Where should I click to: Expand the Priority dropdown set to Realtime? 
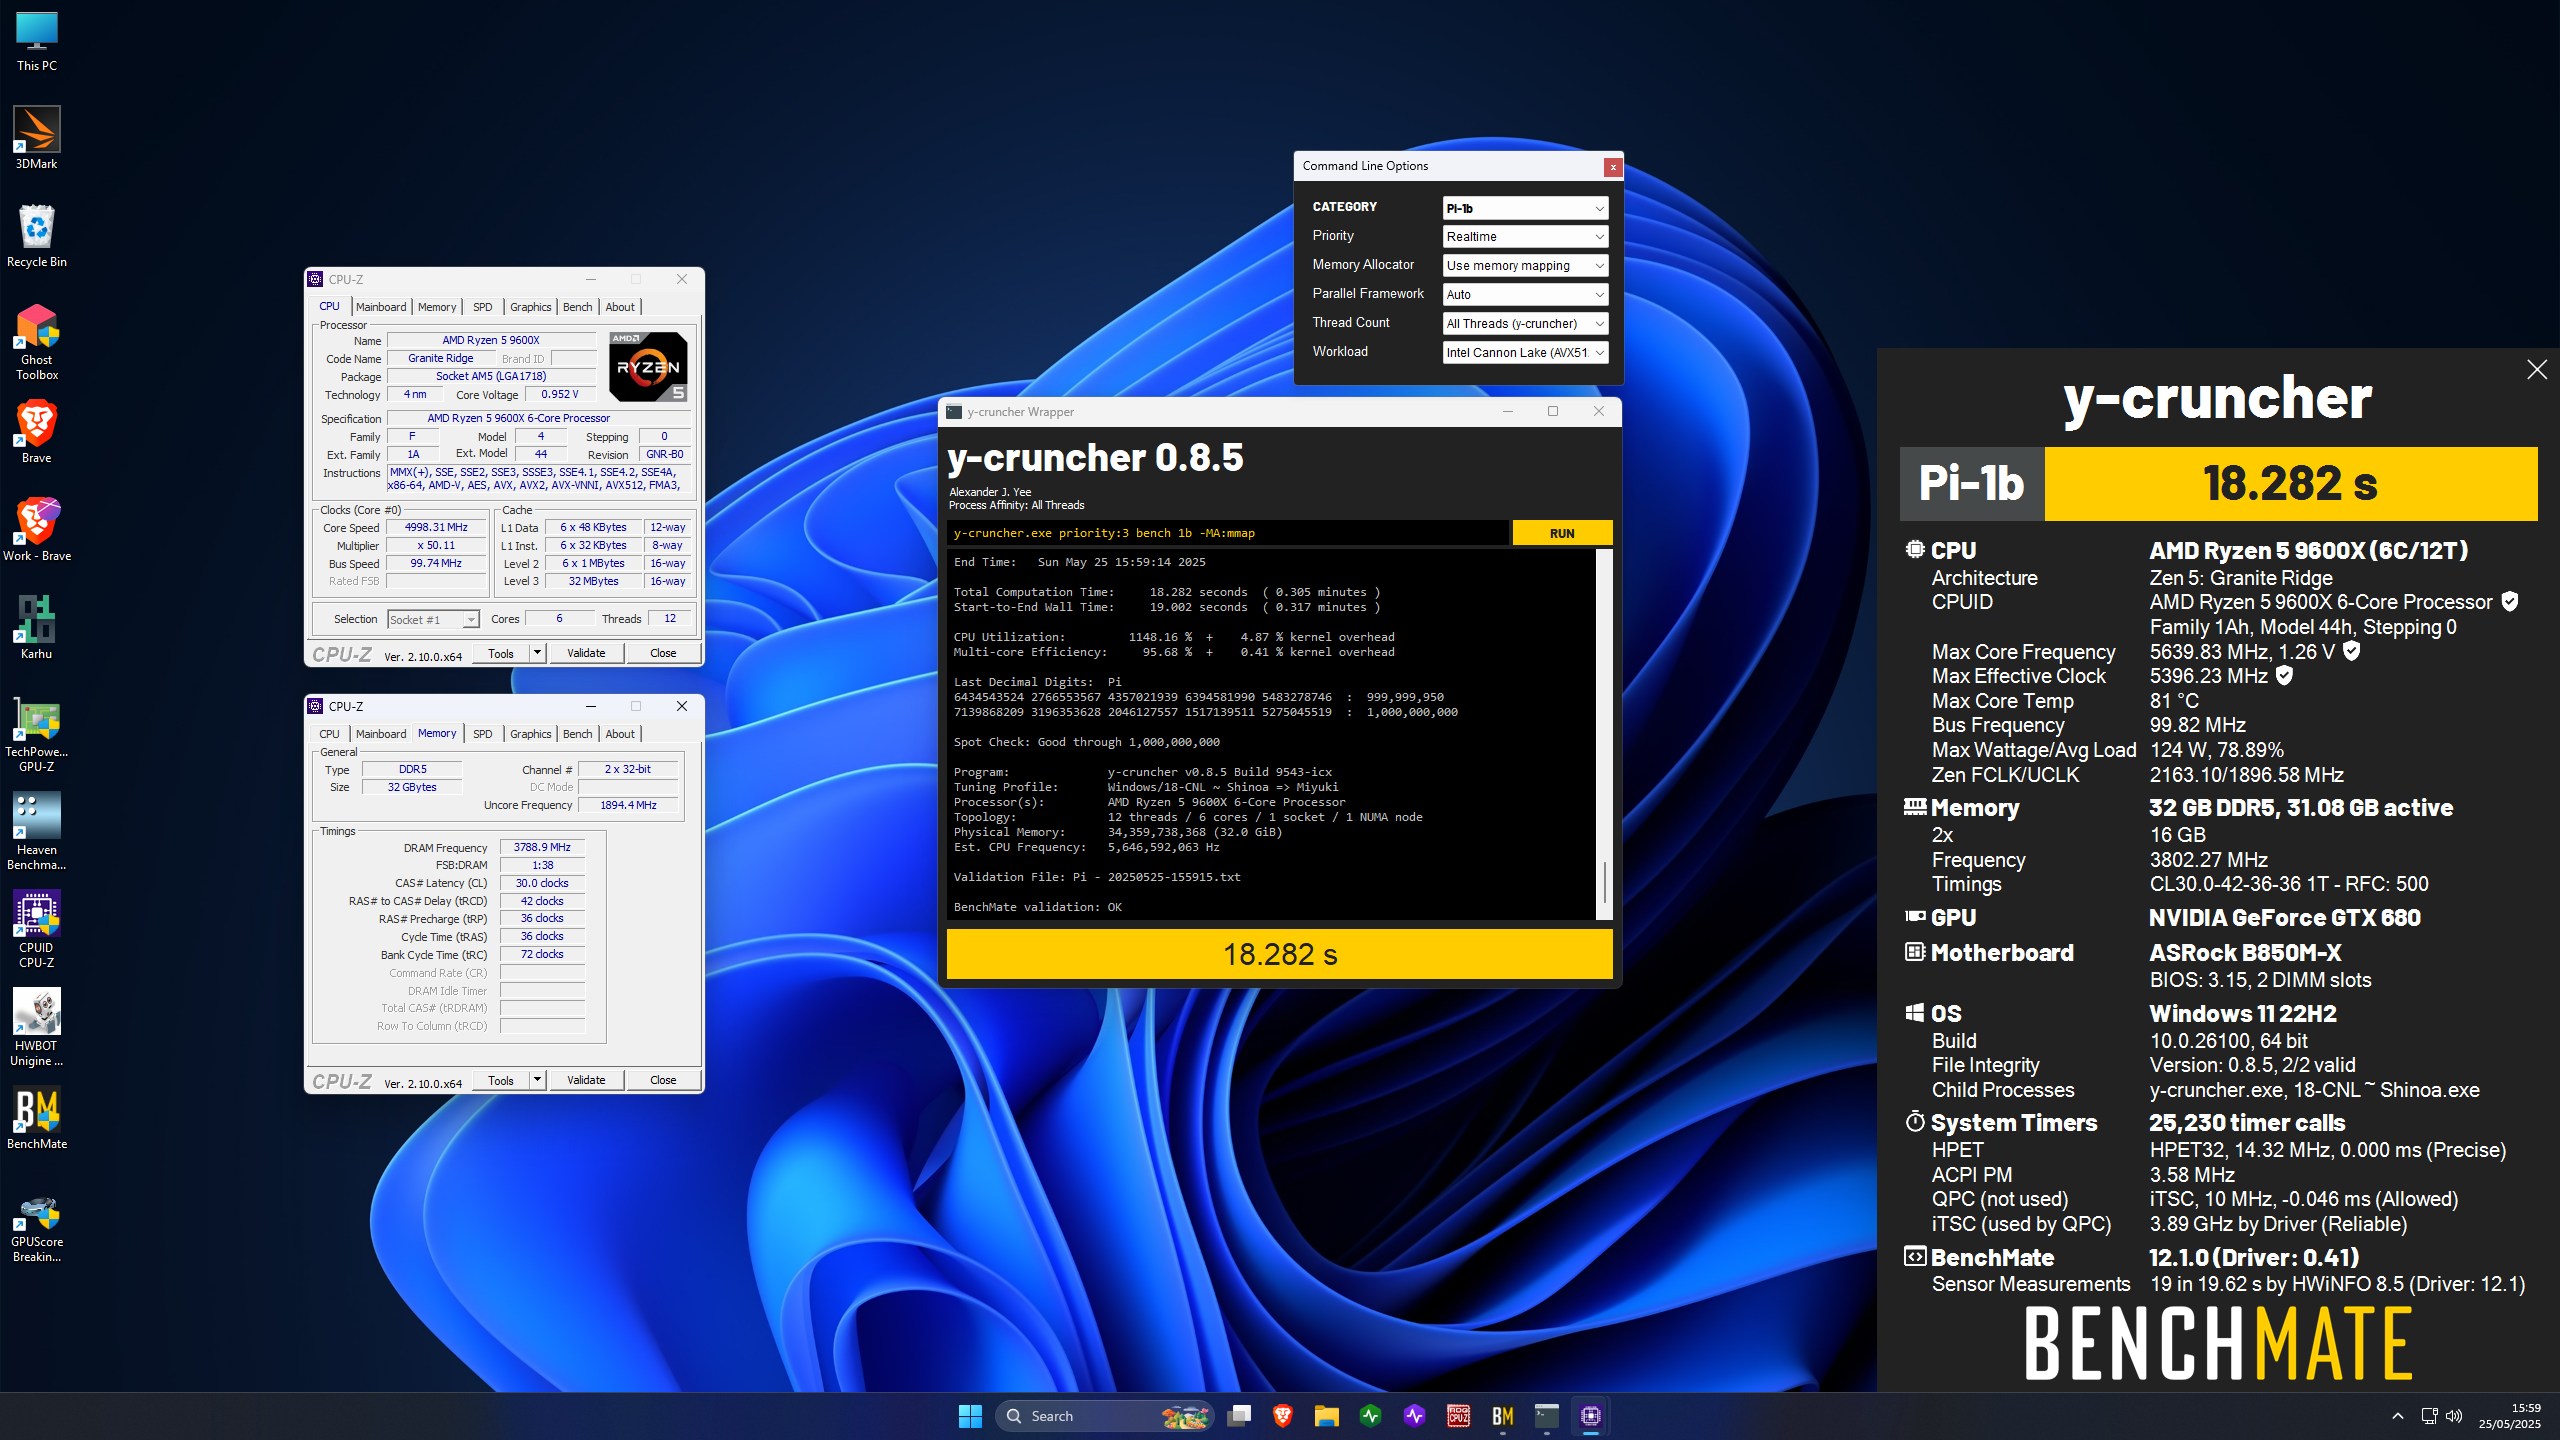click(1525, 237)
